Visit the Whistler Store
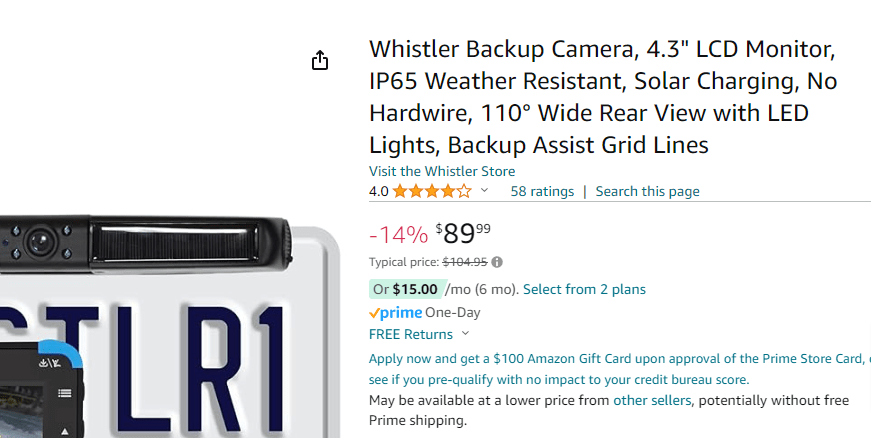871x438 pixels. pyautogui.click(x=442, y=171)
